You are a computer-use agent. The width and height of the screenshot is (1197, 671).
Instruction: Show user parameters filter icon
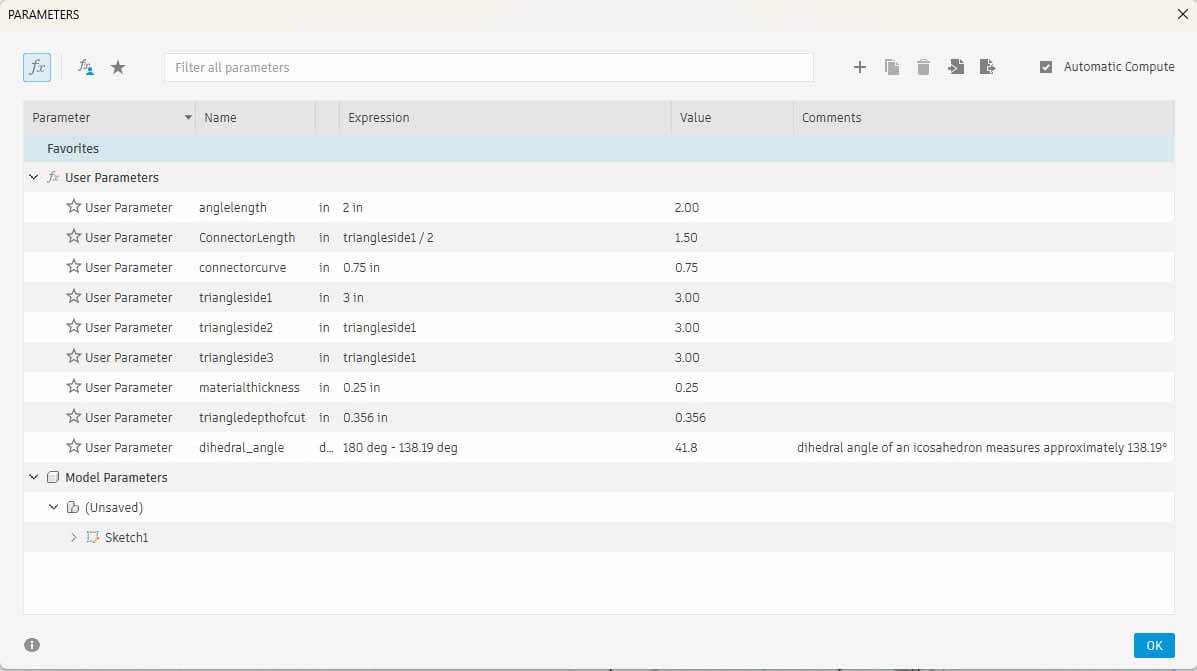[x=86, y=67]
